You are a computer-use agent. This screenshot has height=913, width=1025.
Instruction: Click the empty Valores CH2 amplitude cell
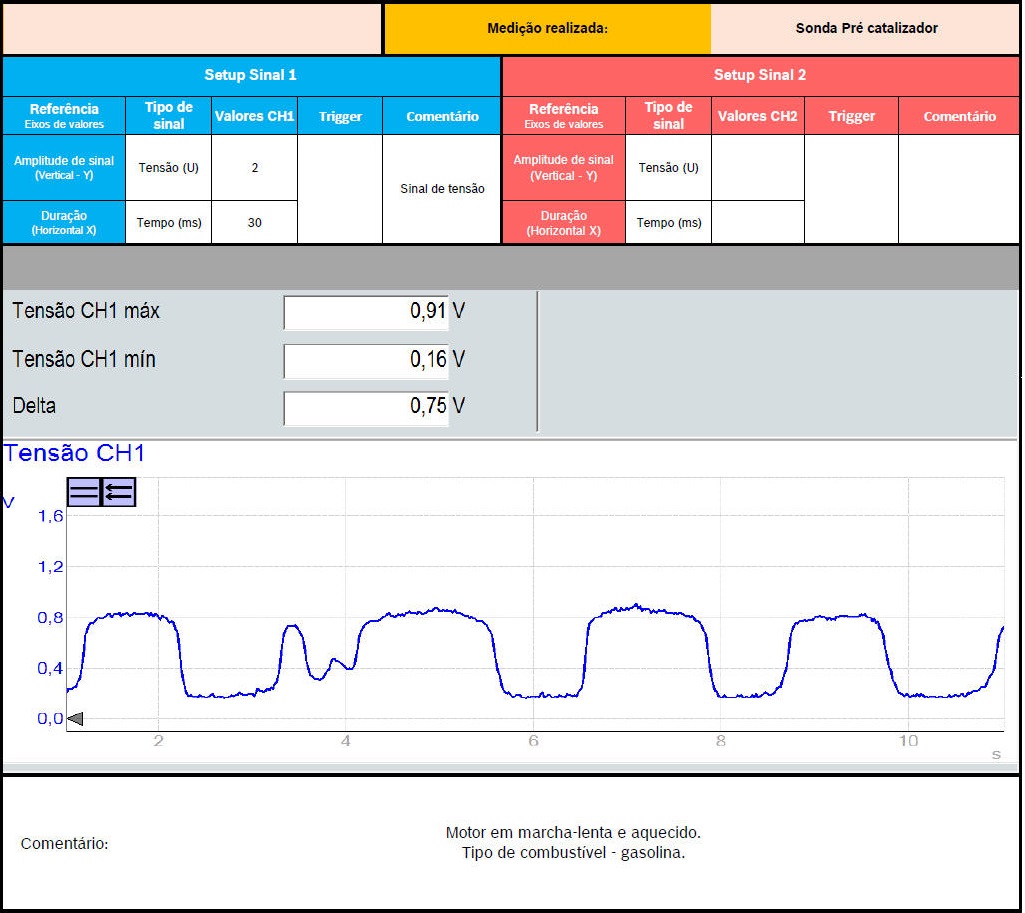[x=757, y=168]
